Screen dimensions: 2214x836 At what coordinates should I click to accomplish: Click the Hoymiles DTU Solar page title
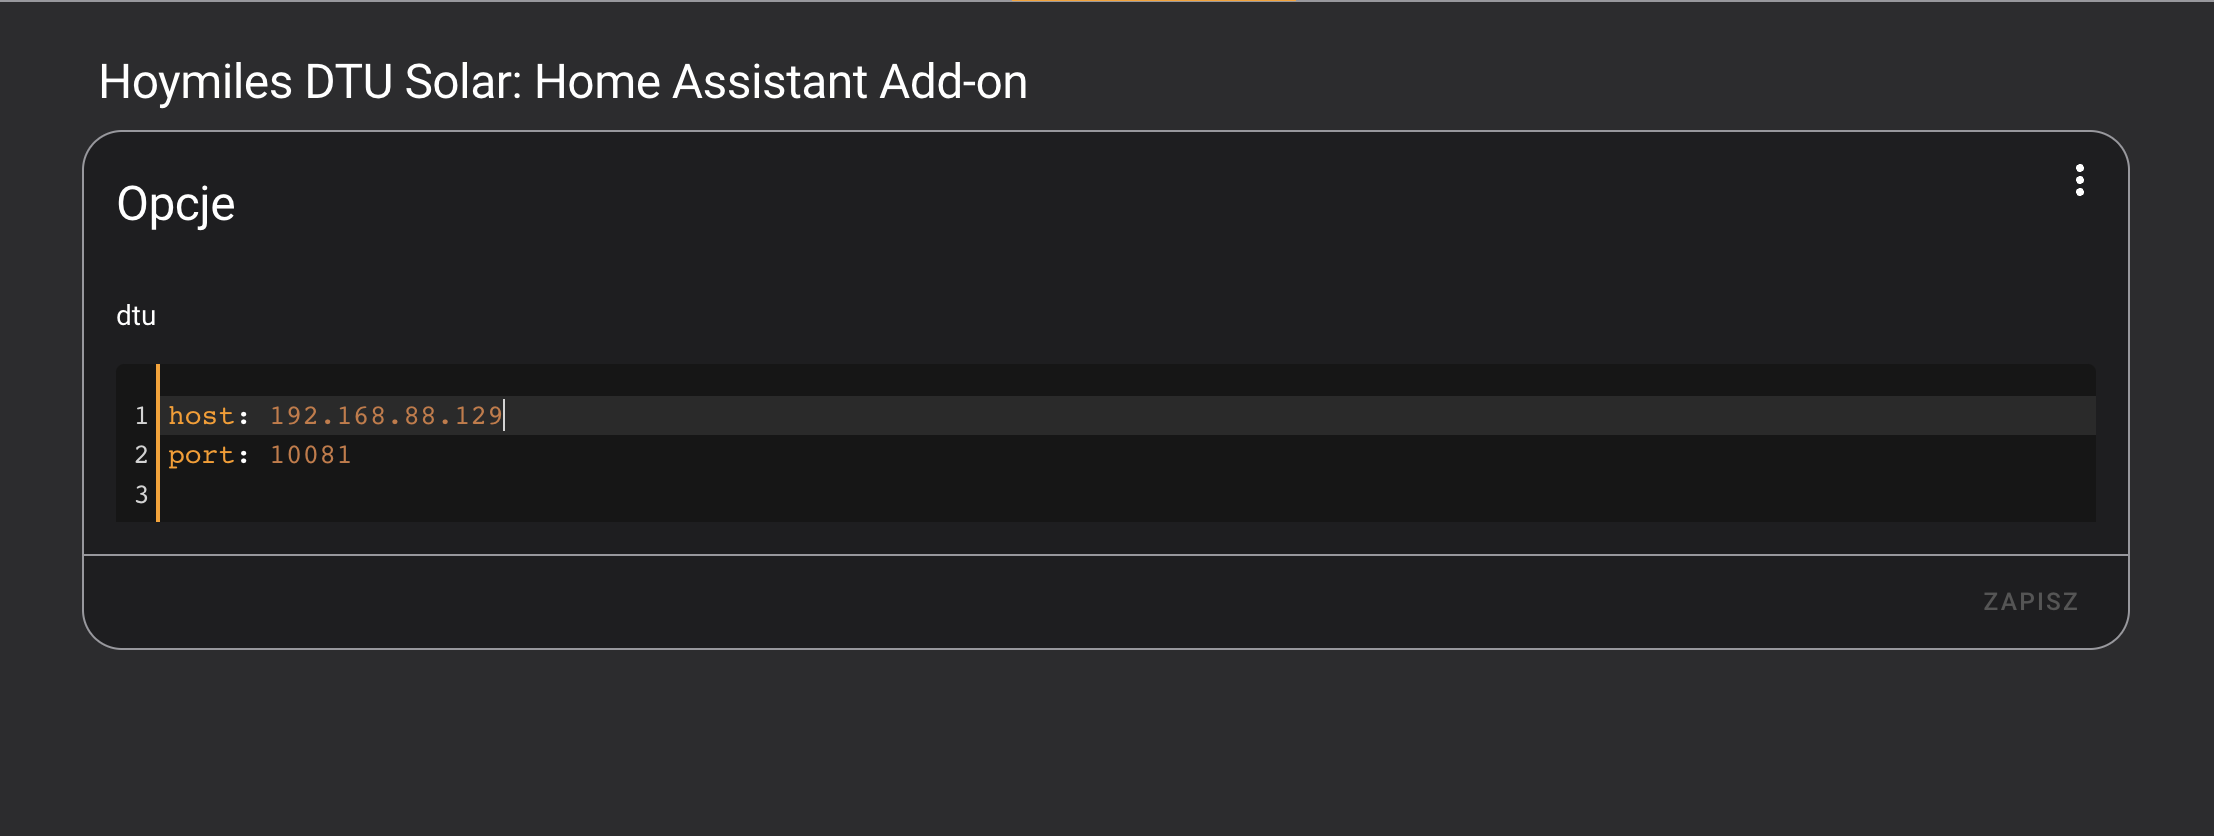click(x=563, y=82)
